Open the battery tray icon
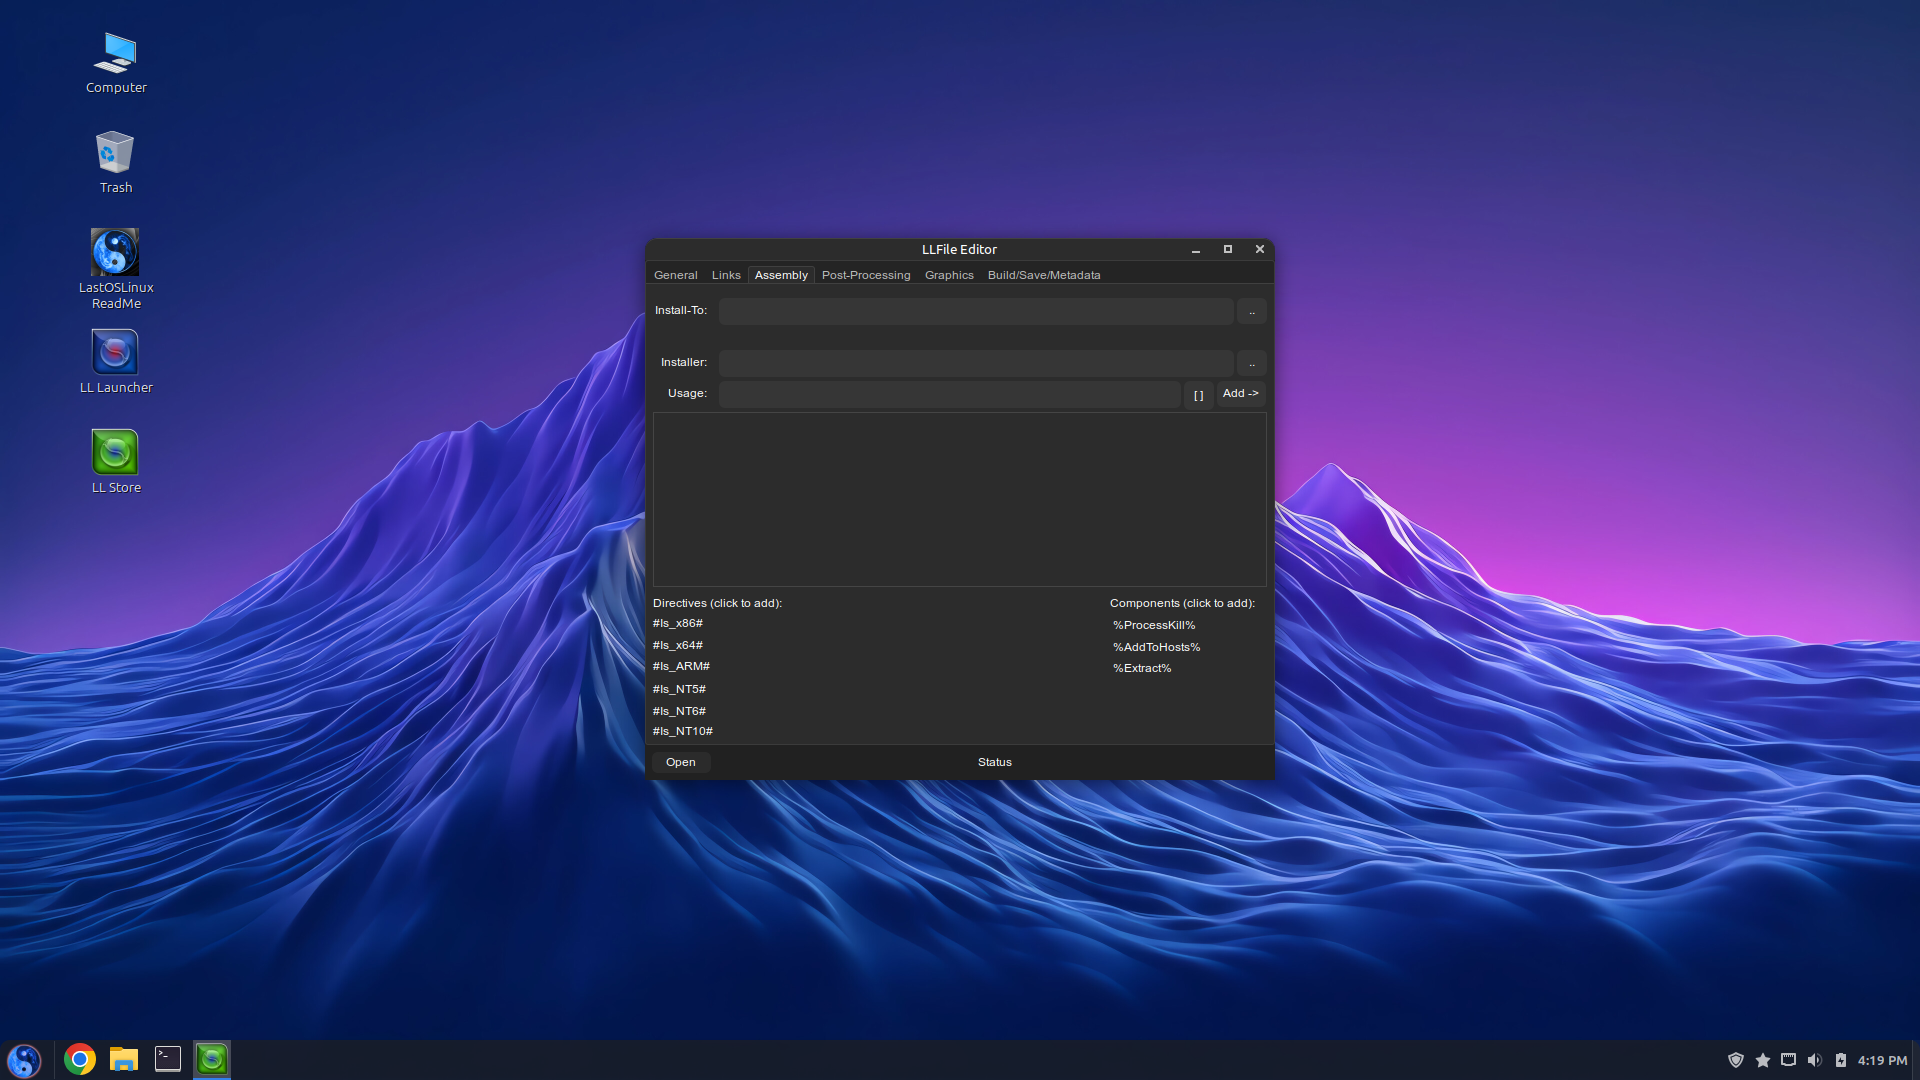The height and width of the screenshot is (1080, 1920). tap(1840, 1060)
